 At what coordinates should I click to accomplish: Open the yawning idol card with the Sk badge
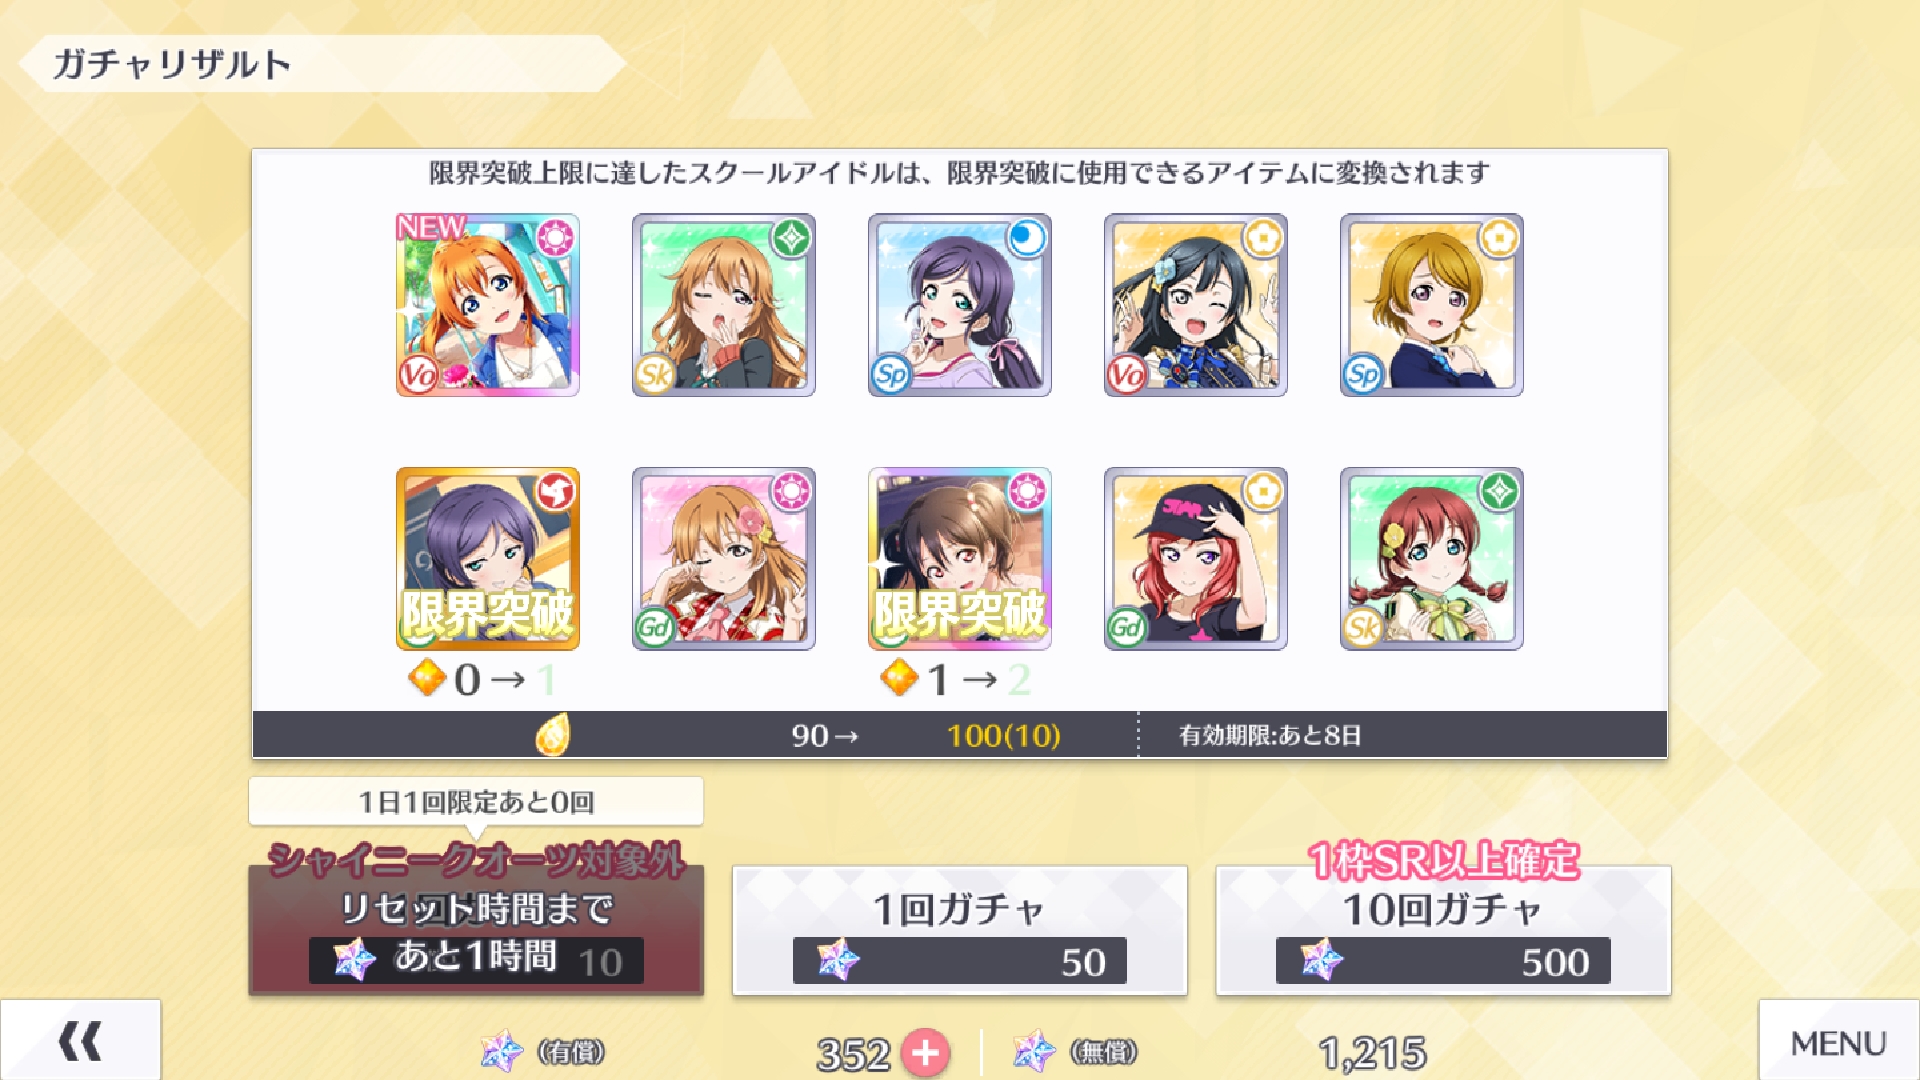coord(724,305)
